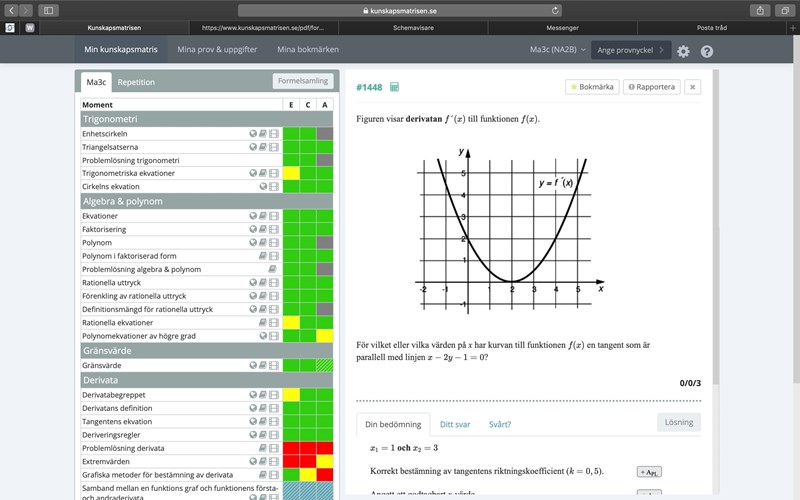Screen dimensions: 800x500
Task: Click the Safari sidebar toggle icon
Action: (48, 10)
